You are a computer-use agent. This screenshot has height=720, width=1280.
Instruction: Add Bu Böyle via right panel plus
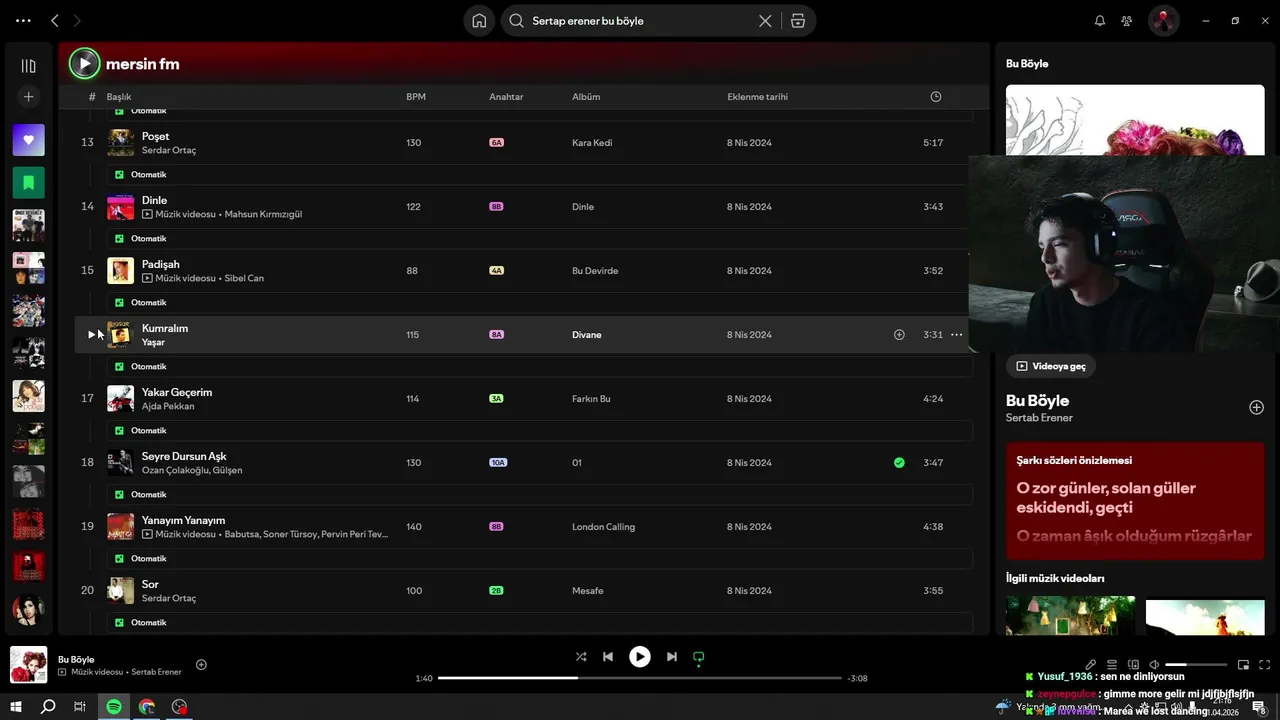coord(1256,407)
